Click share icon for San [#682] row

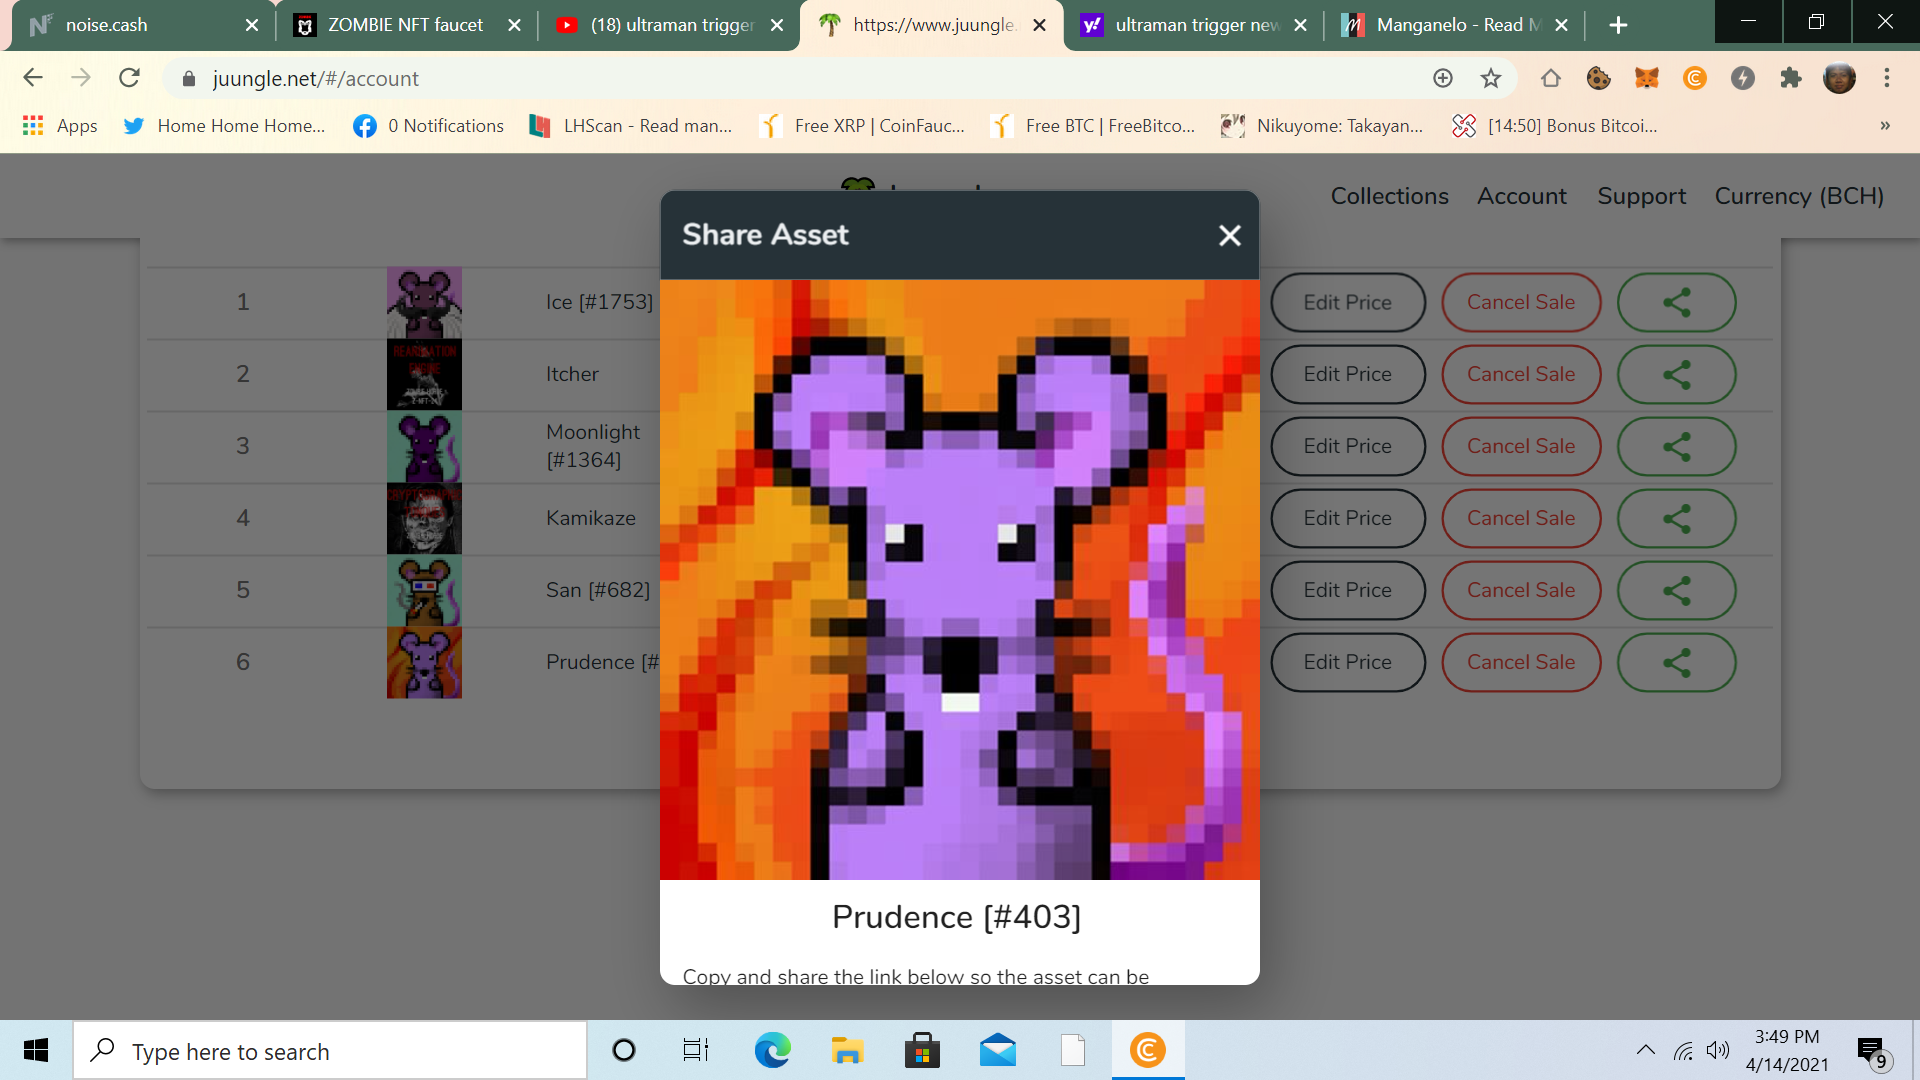pos(1677,590)
